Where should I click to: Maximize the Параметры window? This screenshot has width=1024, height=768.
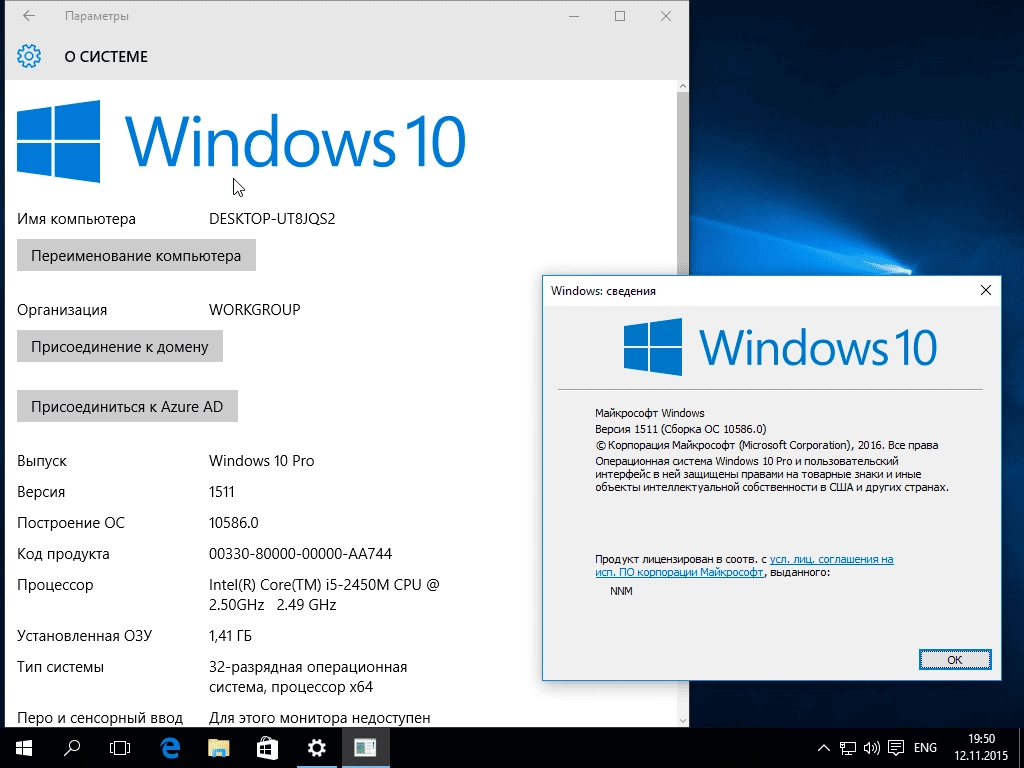[620, 16]
